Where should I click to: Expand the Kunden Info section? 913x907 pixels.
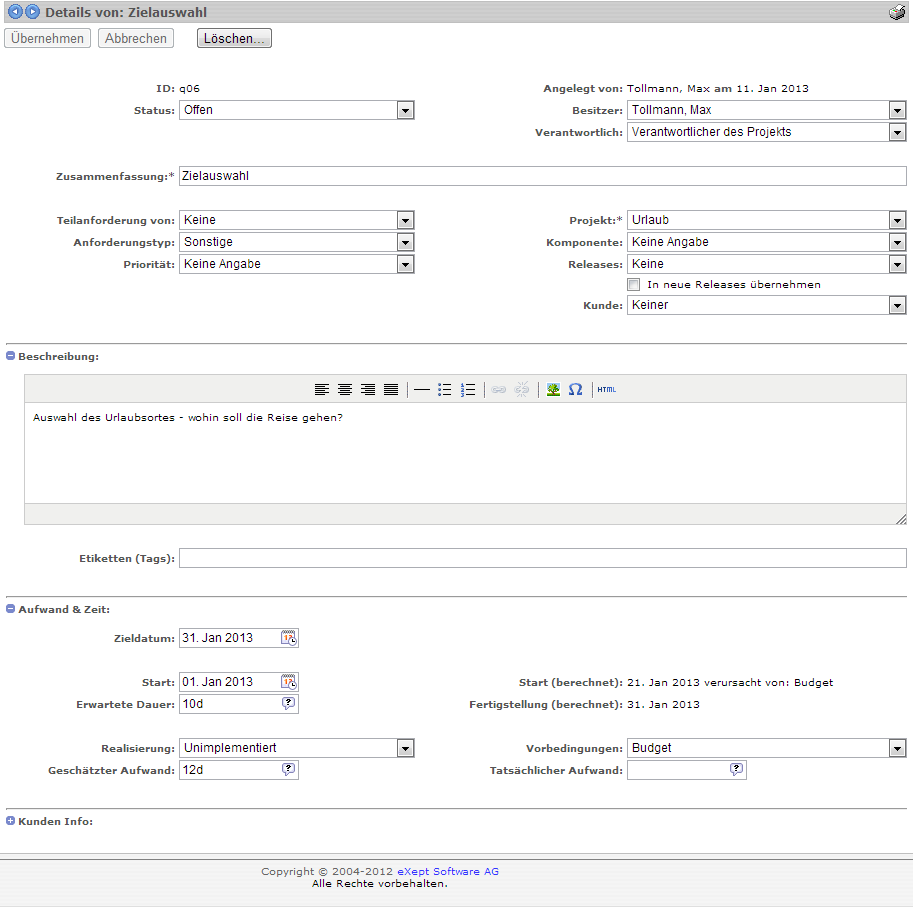coord(11,821)
